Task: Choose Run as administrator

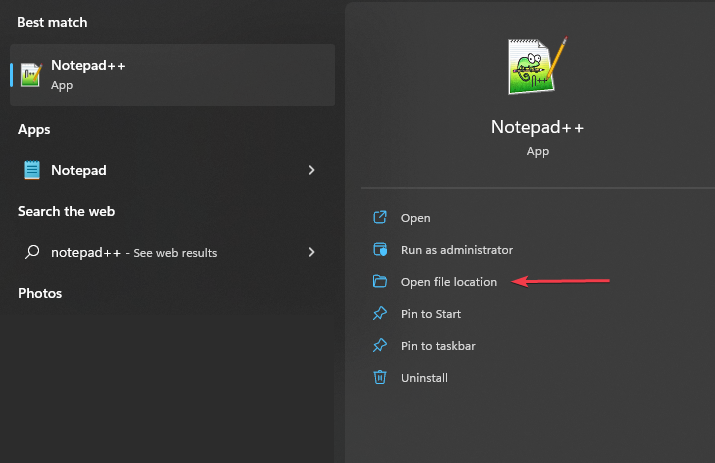Action: click(x=456, y=250)
